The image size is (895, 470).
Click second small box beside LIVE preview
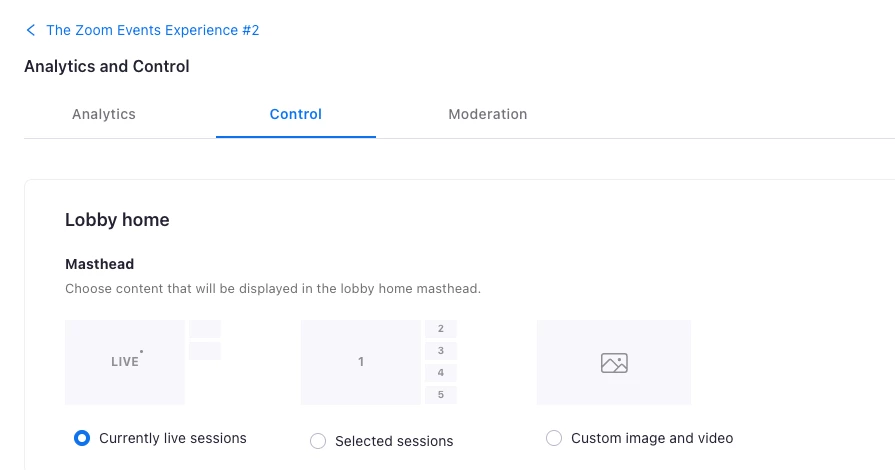pyautogui.click(x=205, y=351)
